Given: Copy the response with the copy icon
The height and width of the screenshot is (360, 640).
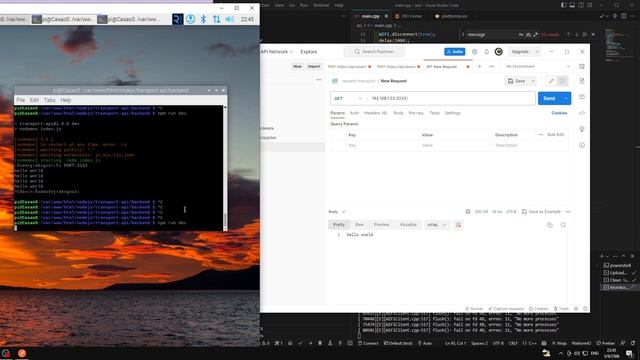Looking at the screenshot, I should (x=550, y=225).
